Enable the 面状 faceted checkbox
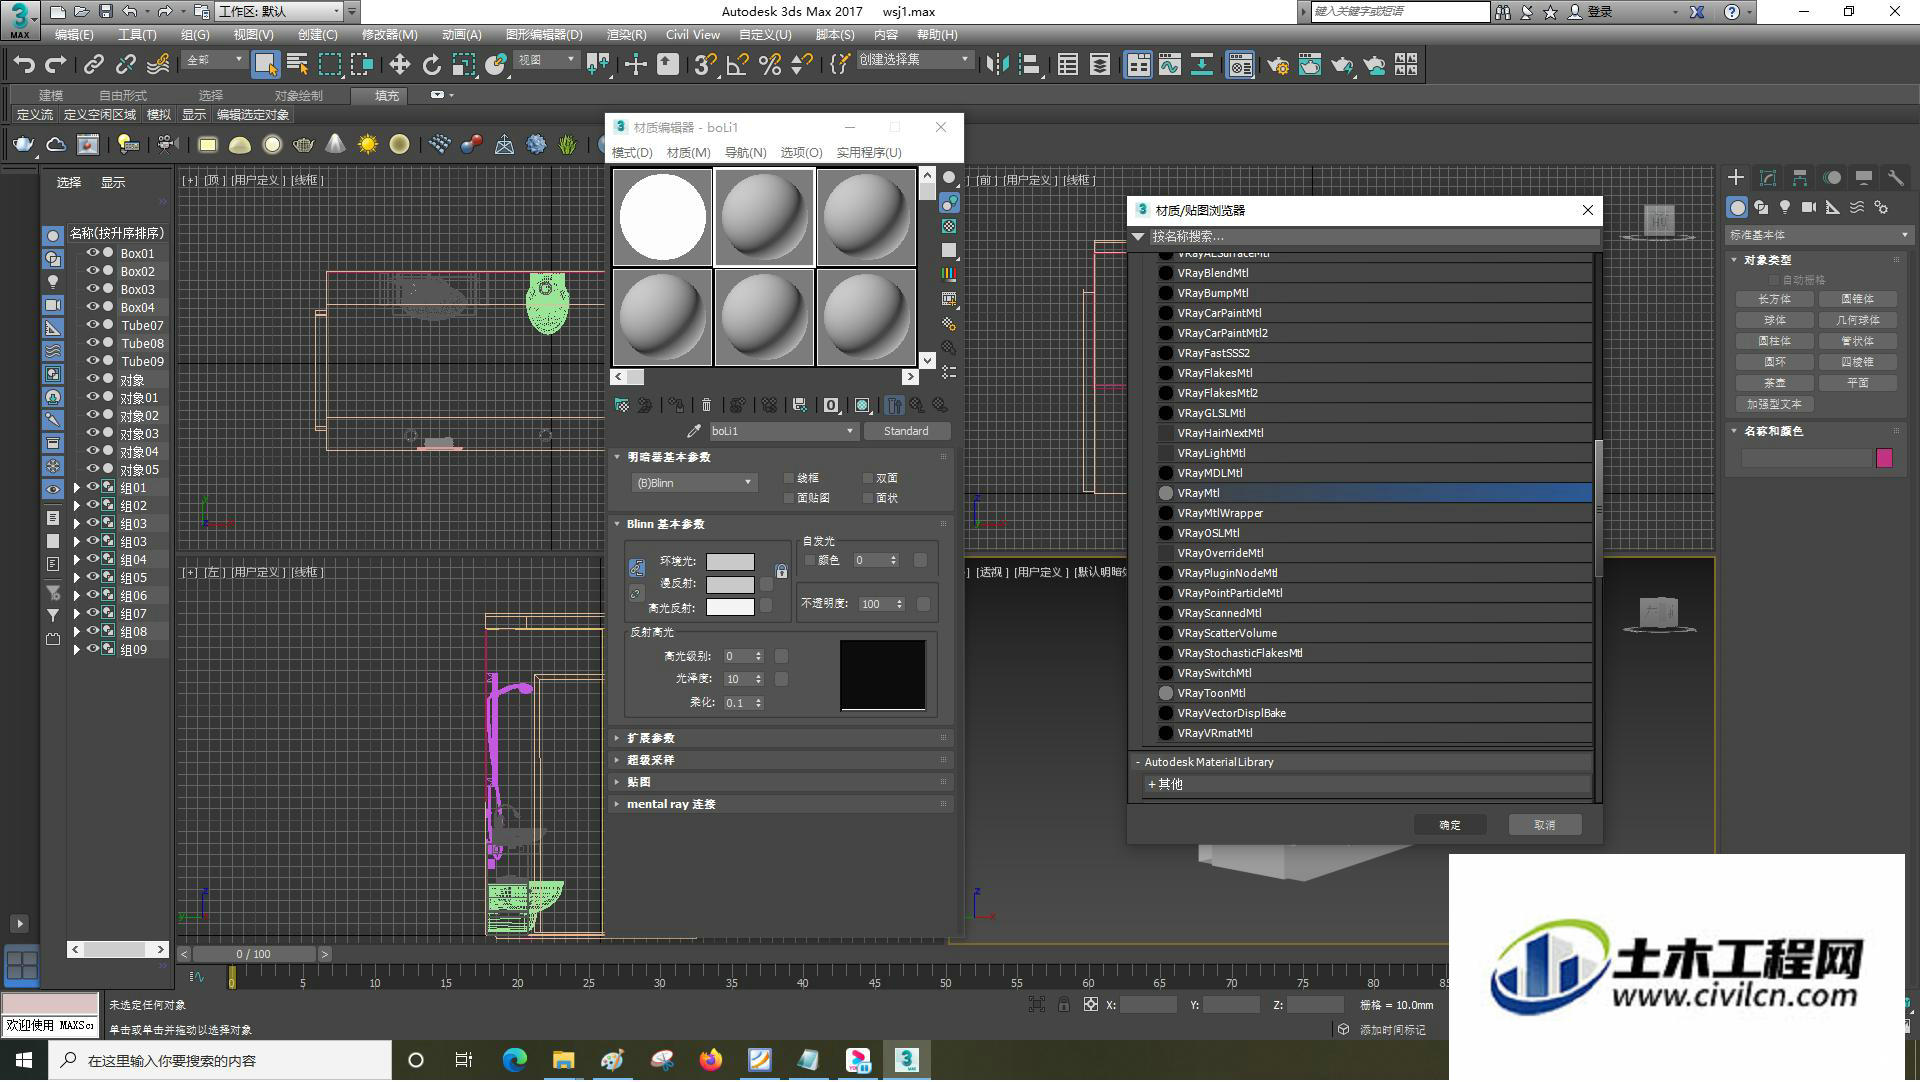 tap(868, 498)
